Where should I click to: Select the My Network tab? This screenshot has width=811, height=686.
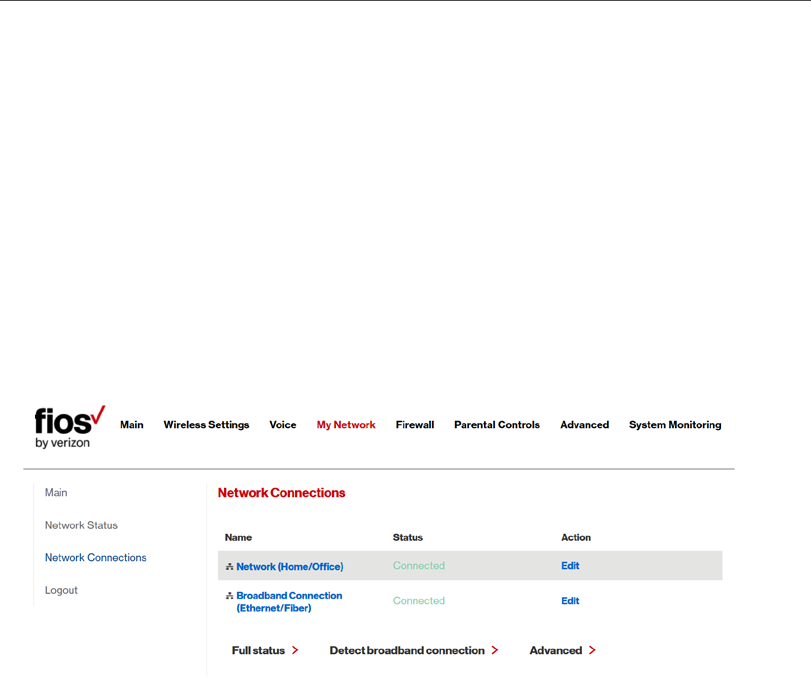click(x=346, y=425)
